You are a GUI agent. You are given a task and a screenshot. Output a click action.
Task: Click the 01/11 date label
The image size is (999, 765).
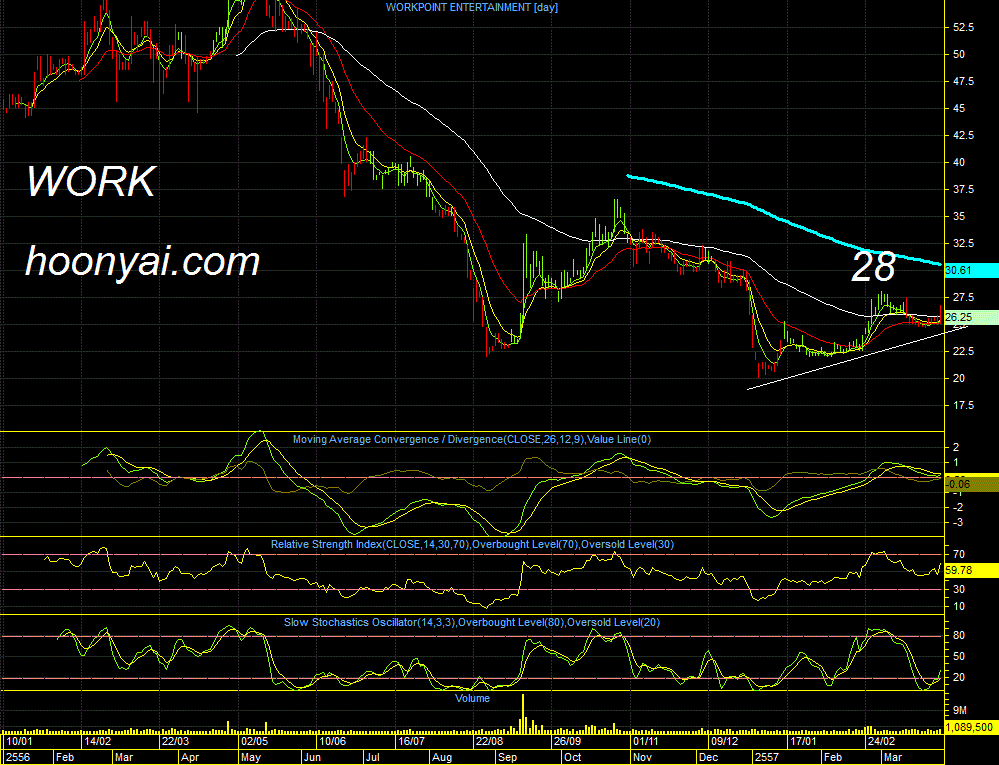[646, 742]
